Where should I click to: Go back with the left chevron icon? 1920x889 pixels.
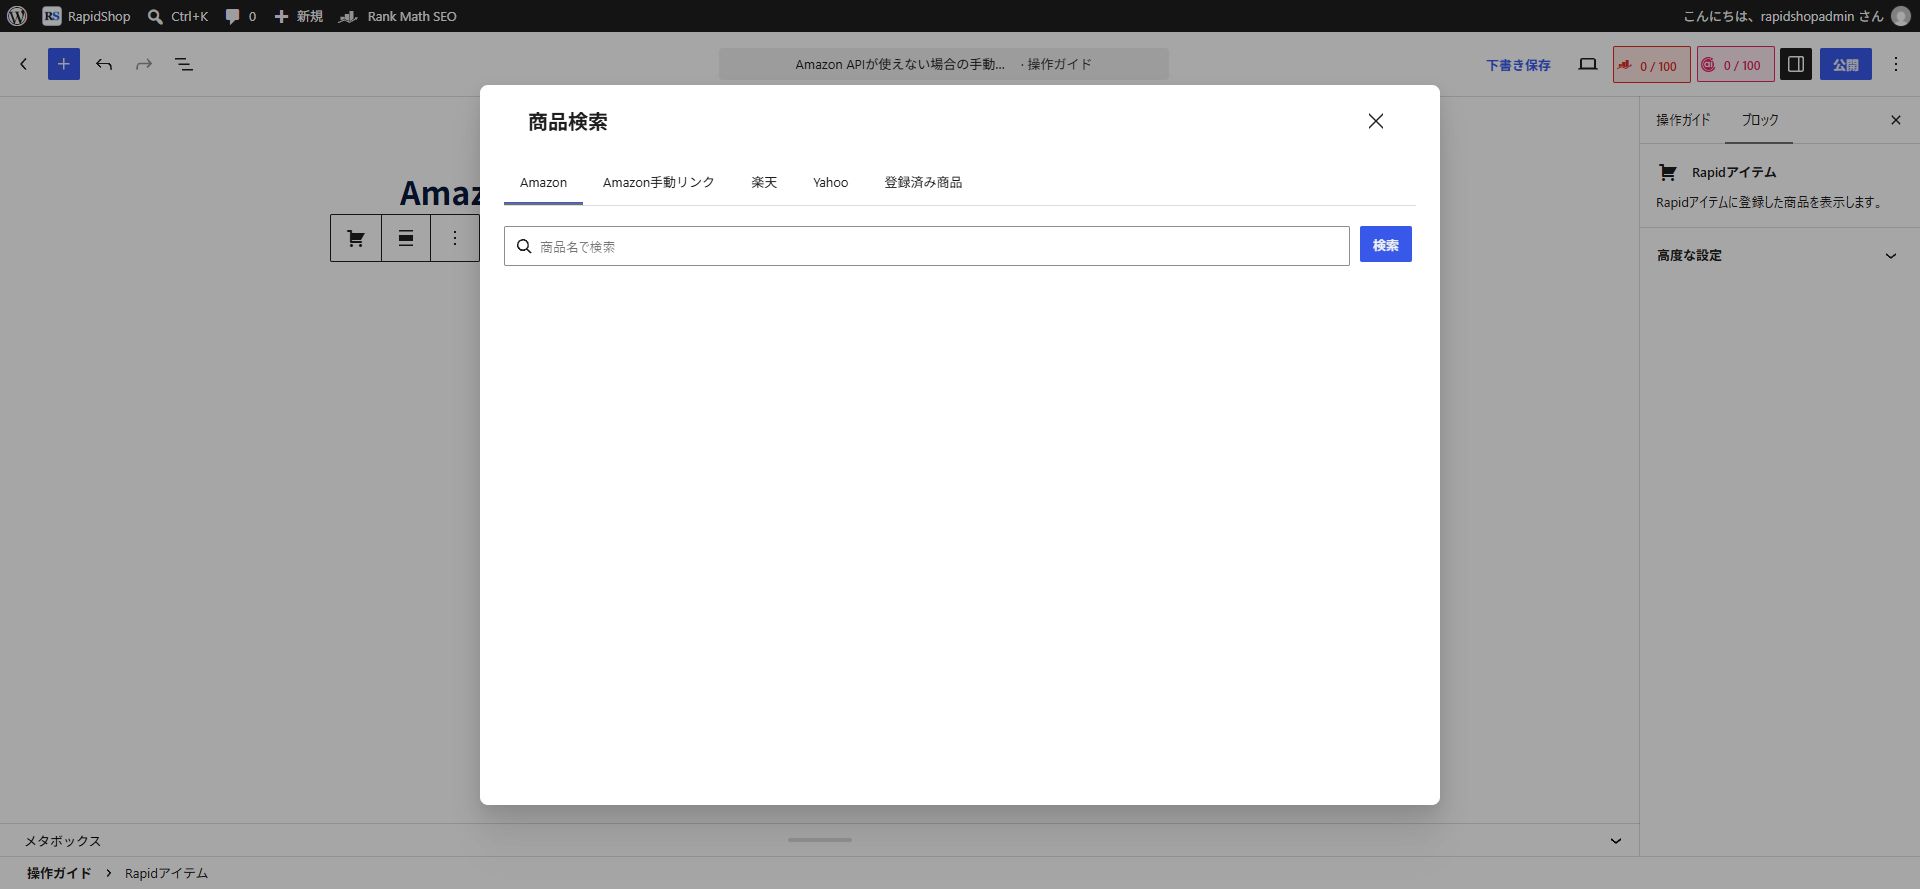click(24, 64)
